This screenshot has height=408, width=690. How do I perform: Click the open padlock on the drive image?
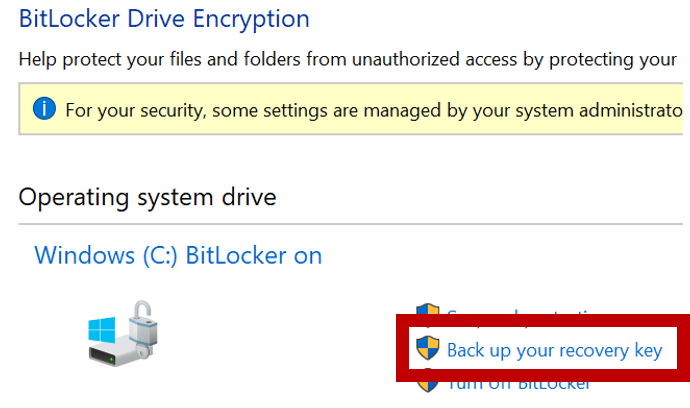pos(143,328)
